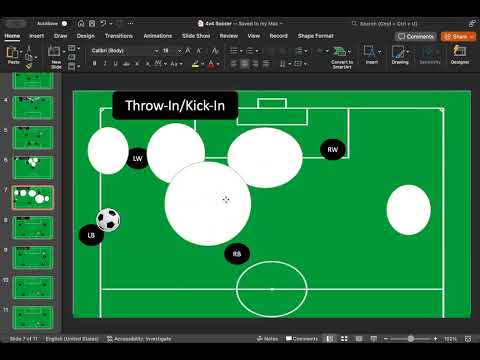Expand the New Slide dropdown arrow

coord(64,52)
